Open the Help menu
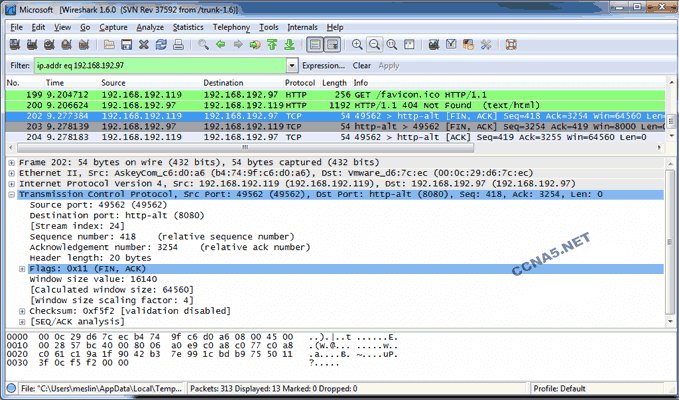The width and height of the screenshot is (679, 400). tap(335, 27)
